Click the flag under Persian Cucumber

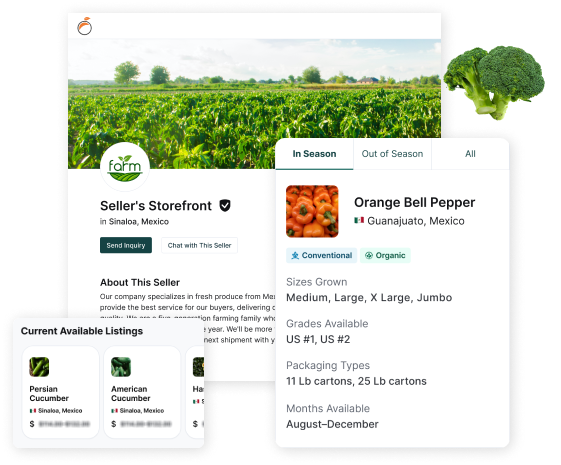point(33,411)
